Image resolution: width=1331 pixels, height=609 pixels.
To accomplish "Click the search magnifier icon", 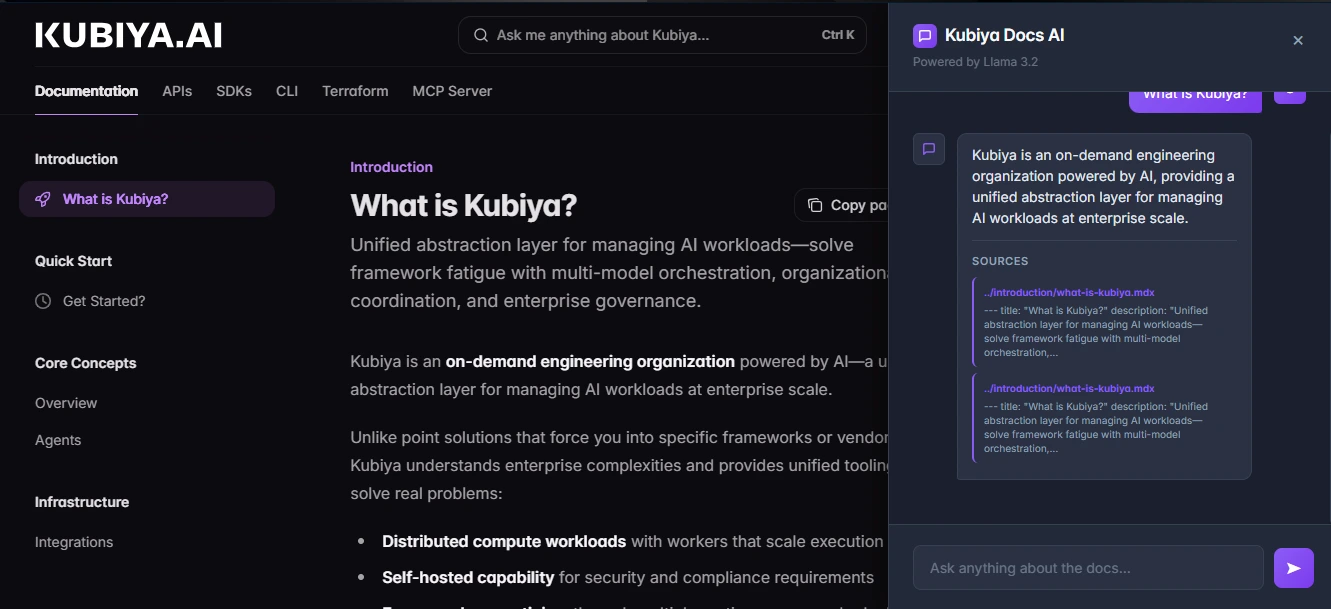I will (481, 35).
